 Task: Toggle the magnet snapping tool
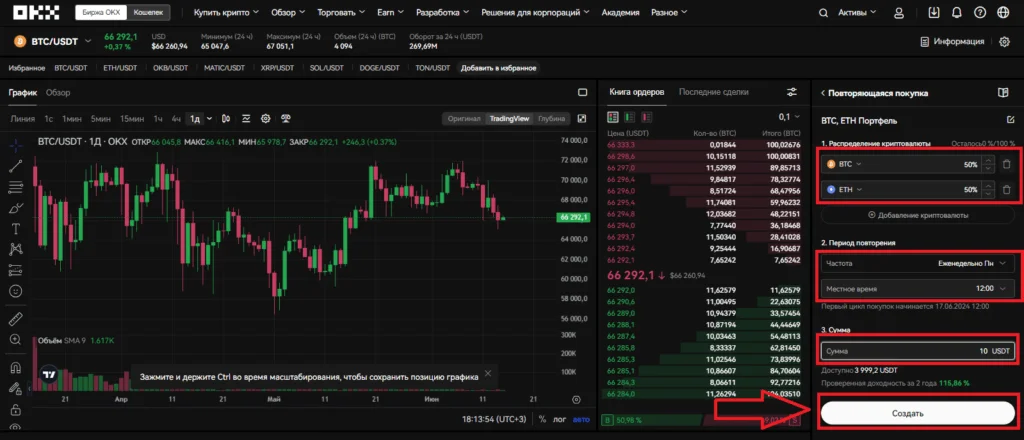point(16,368)
